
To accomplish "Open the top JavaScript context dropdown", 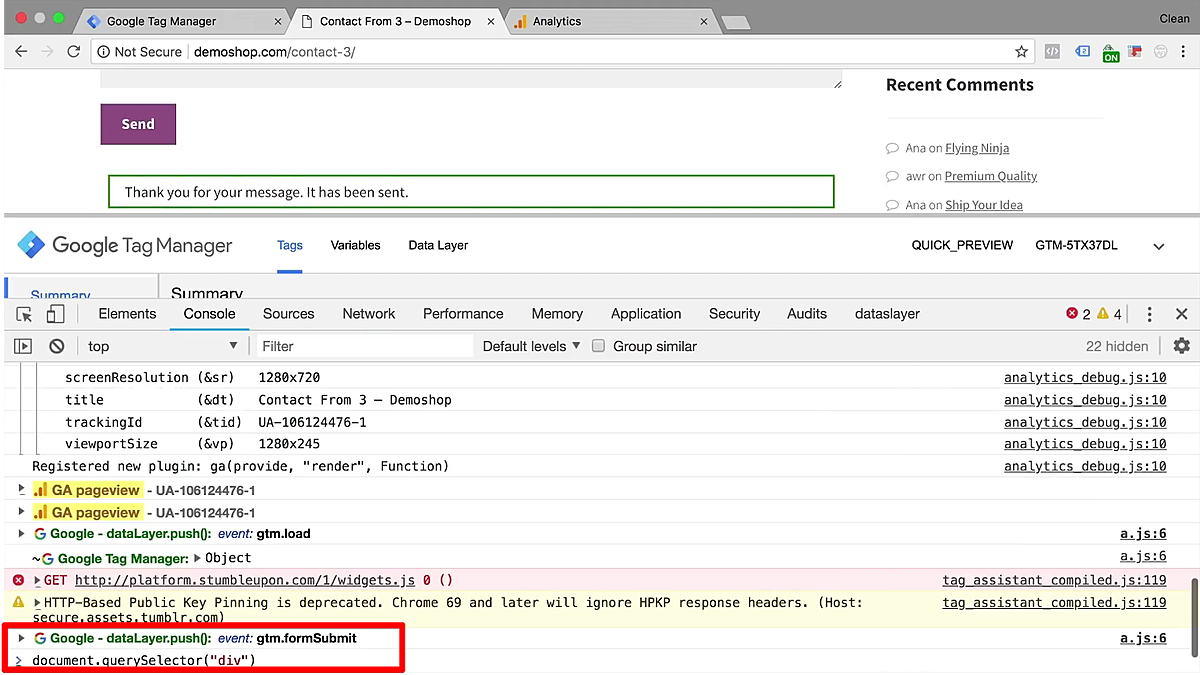I will (x=162, y=346).
